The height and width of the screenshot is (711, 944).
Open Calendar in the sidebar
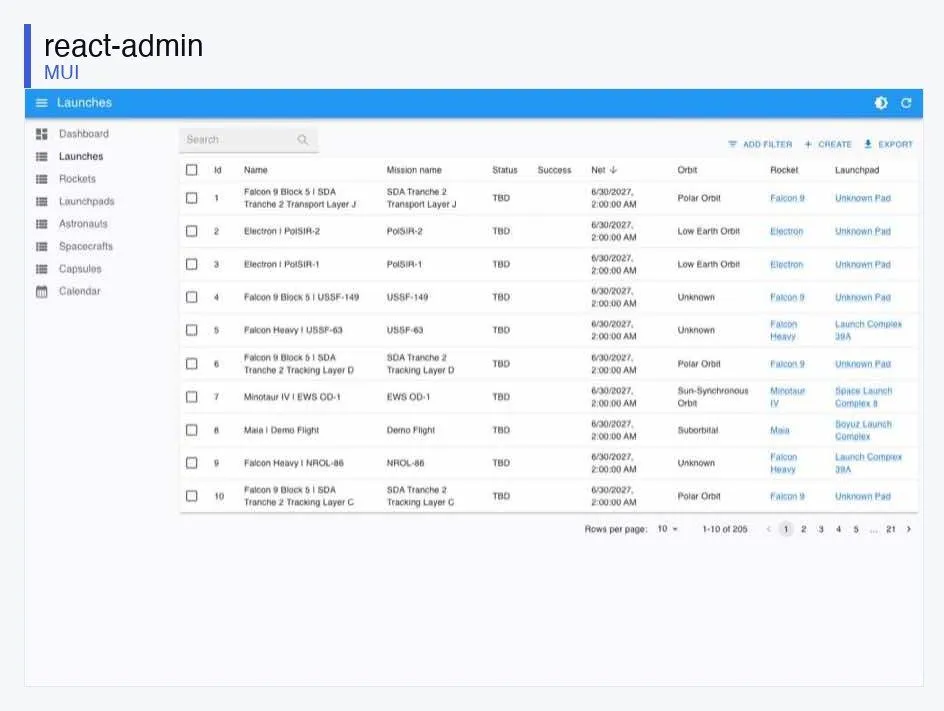click(79, 291)
